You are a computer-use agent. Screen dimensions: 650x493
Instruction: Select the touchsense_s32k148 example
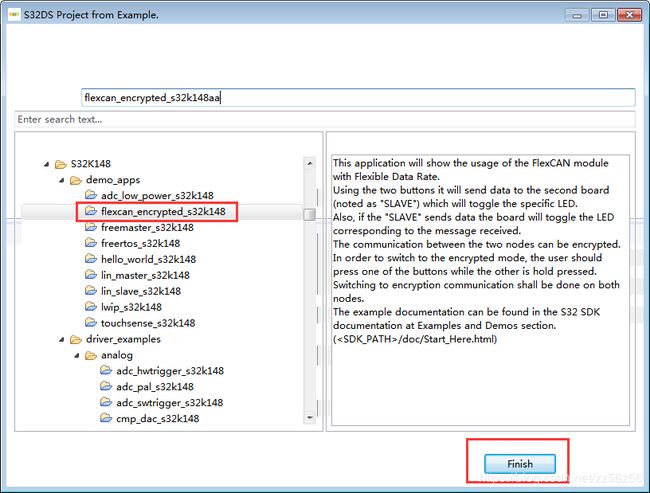pos(148,323)
